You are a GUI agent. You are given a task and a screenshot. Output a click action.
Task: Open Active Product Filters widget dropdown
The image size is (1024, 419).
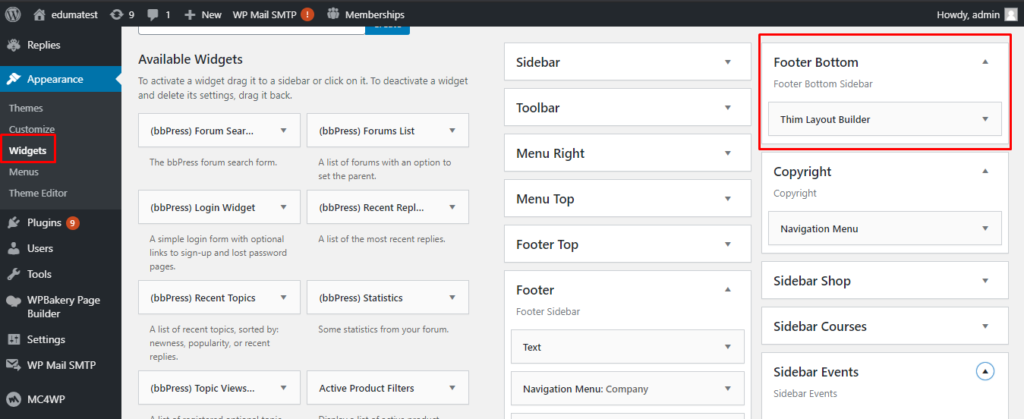pyautogui.click(x=452, y=388)
